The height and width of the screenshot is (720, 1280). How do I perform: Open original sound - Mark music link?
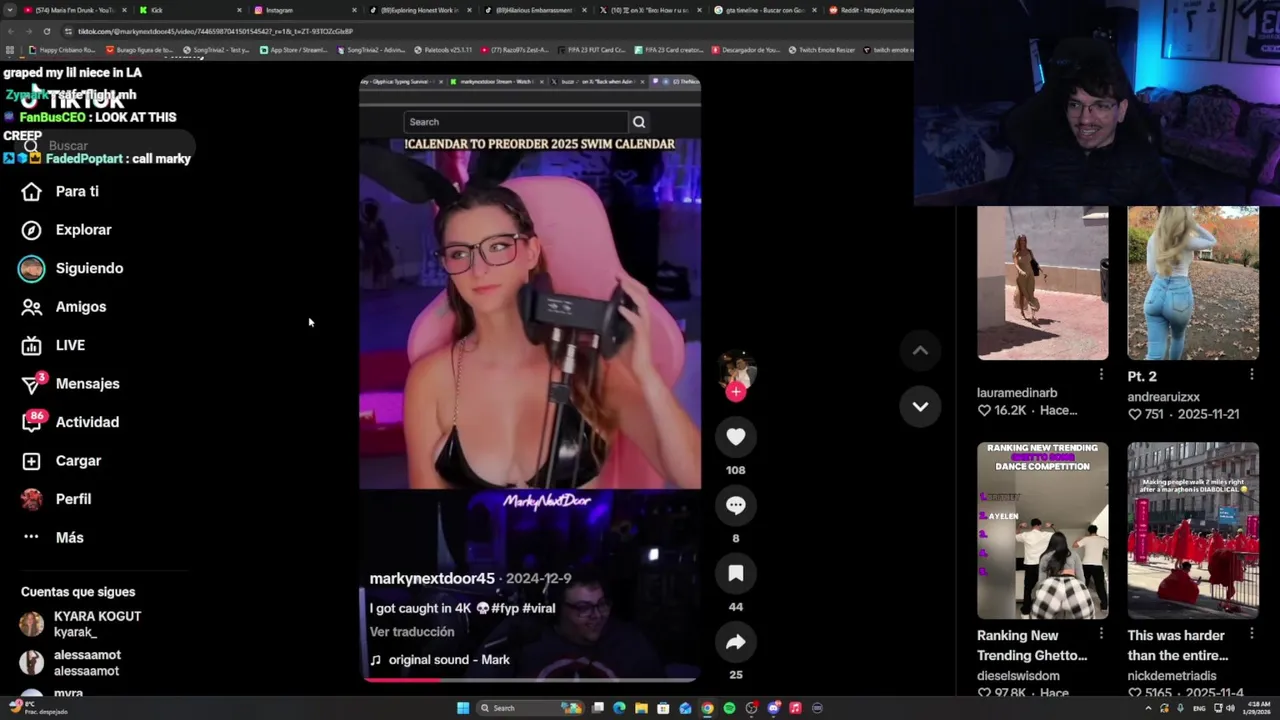[x=440, y=660]
